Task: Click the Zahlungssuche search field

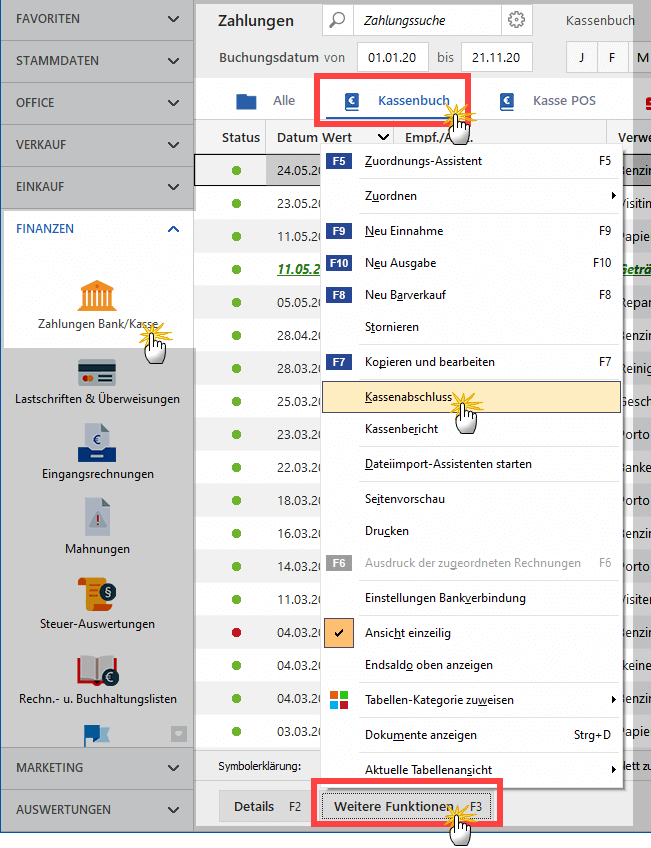Action: click(428, 20)
